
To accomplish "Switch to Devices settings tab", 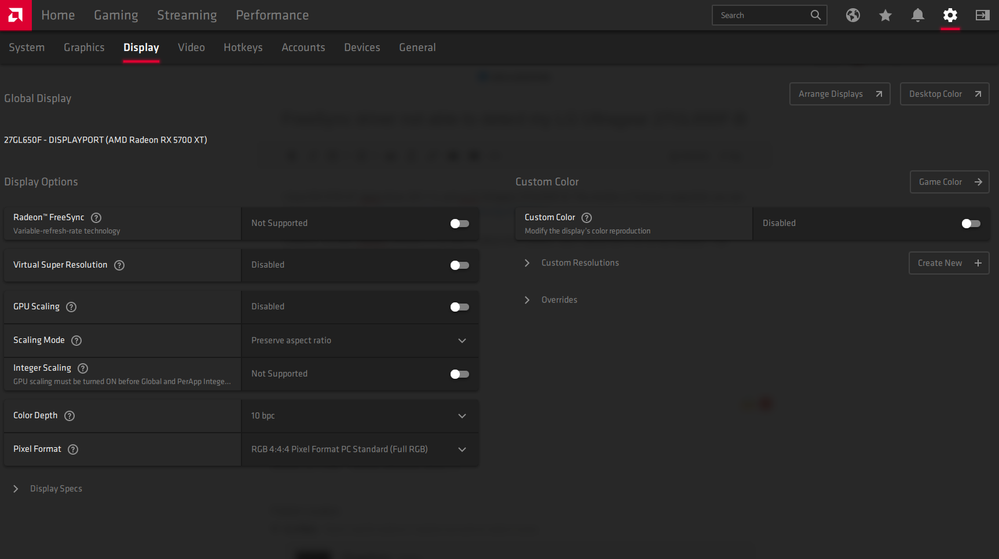I will (362, 47).
